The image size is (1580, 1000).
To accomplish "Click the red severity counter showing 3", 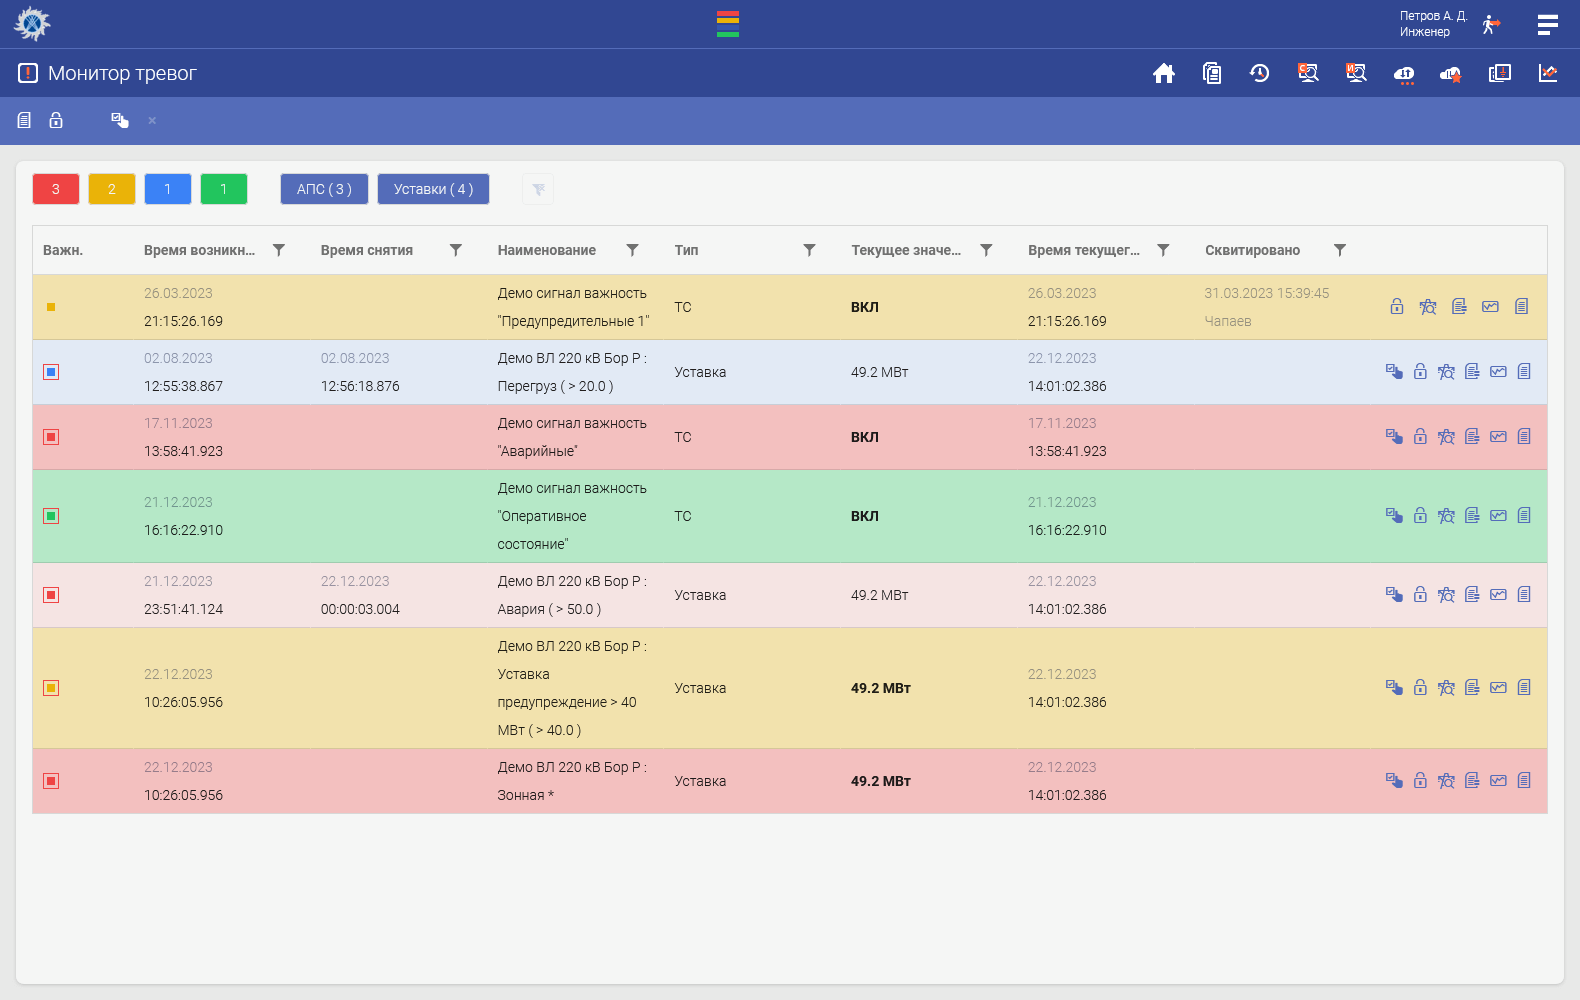I will (56, 189).
